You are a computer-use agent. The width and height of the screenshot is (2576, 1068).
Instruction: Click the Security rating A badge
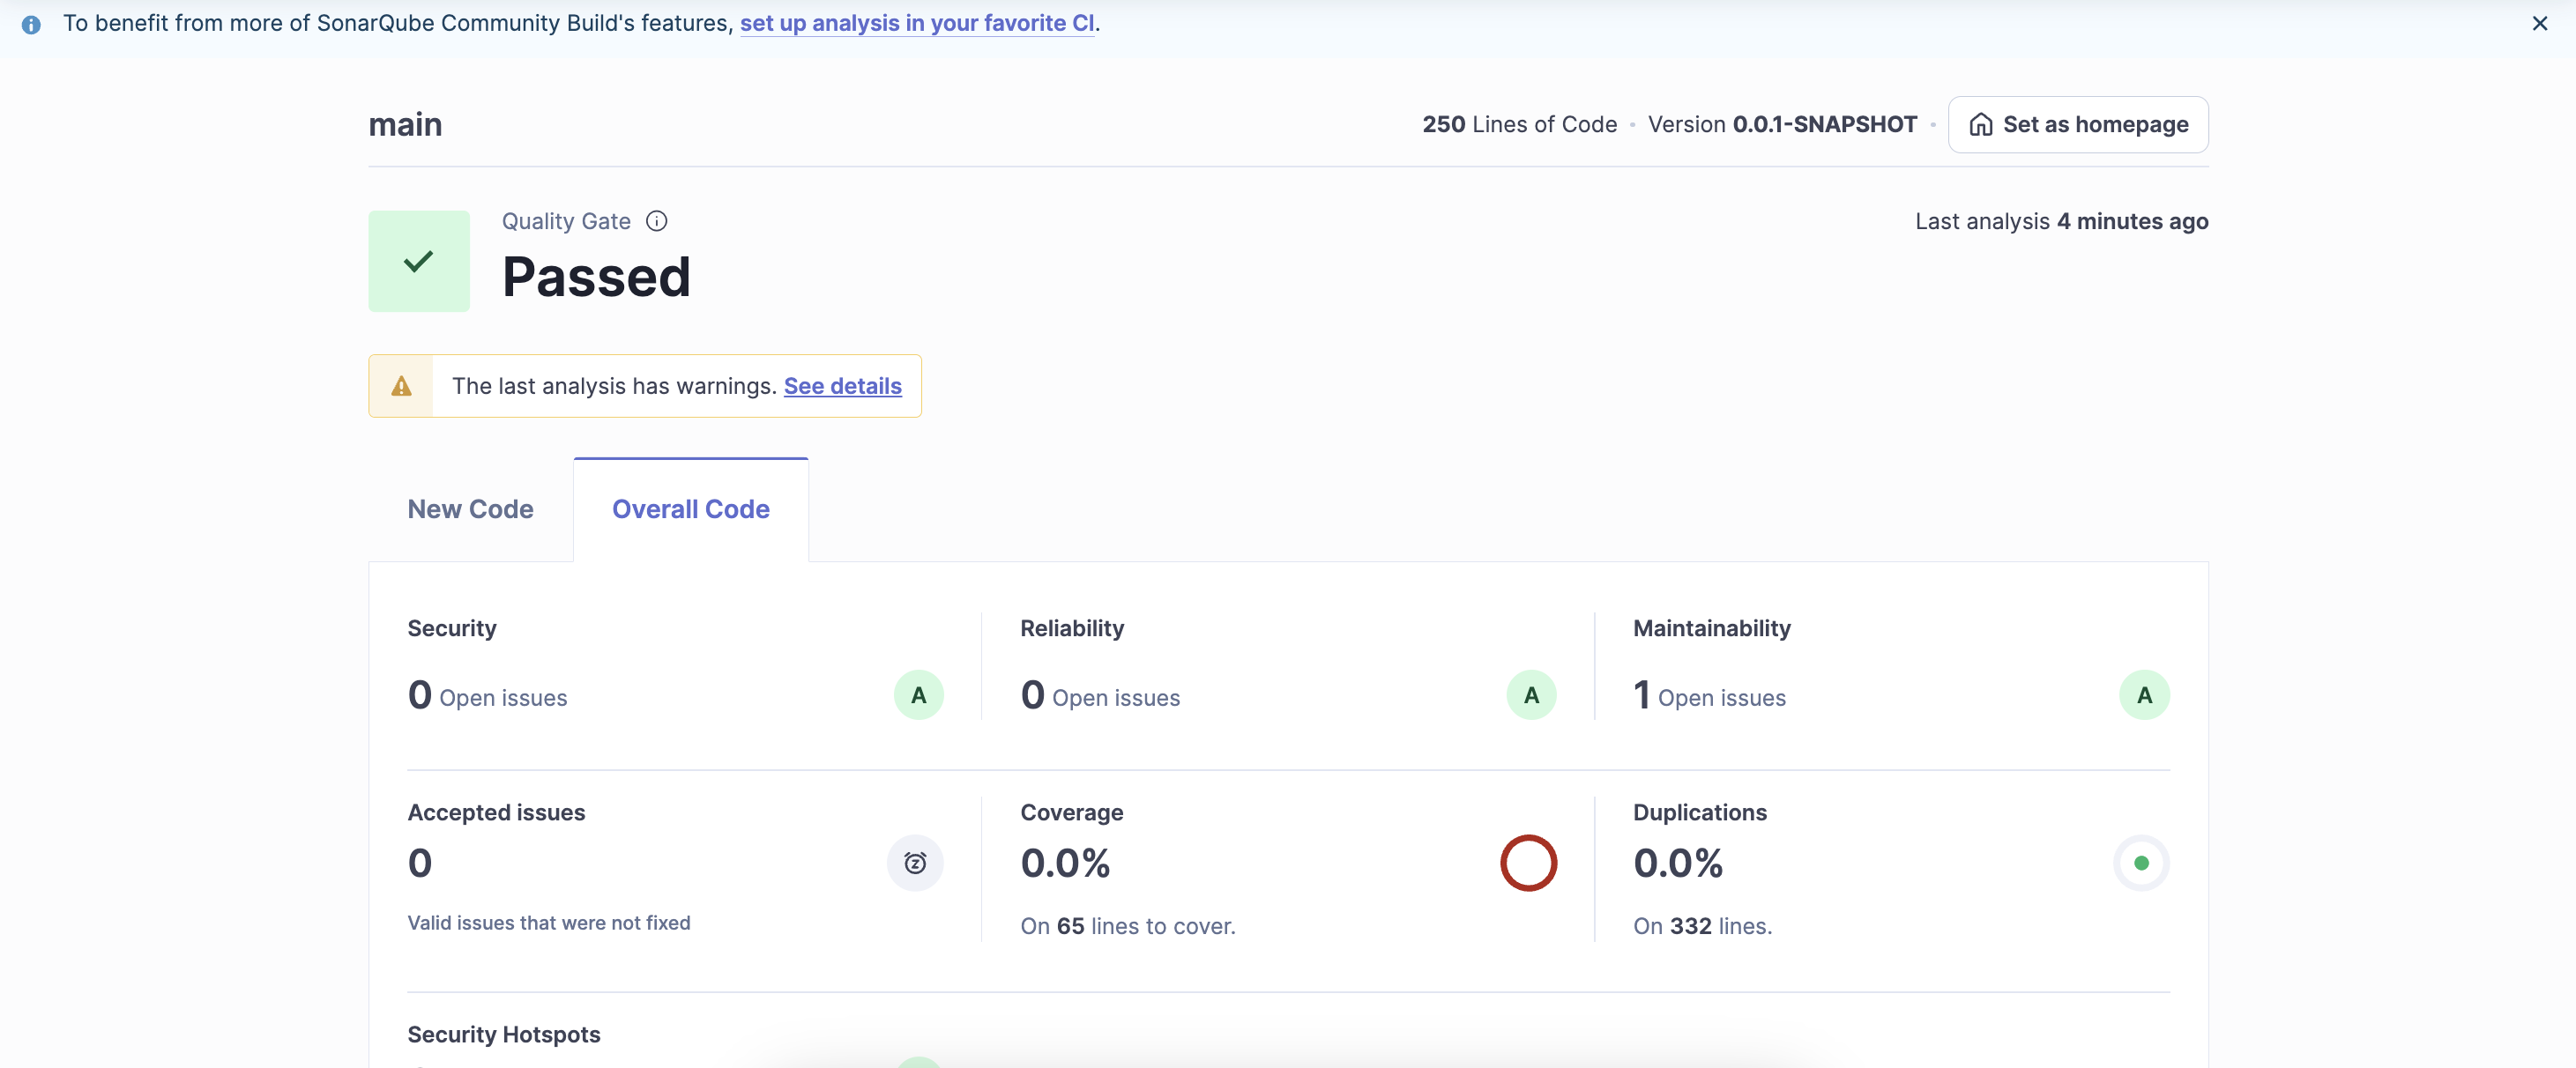918,695
